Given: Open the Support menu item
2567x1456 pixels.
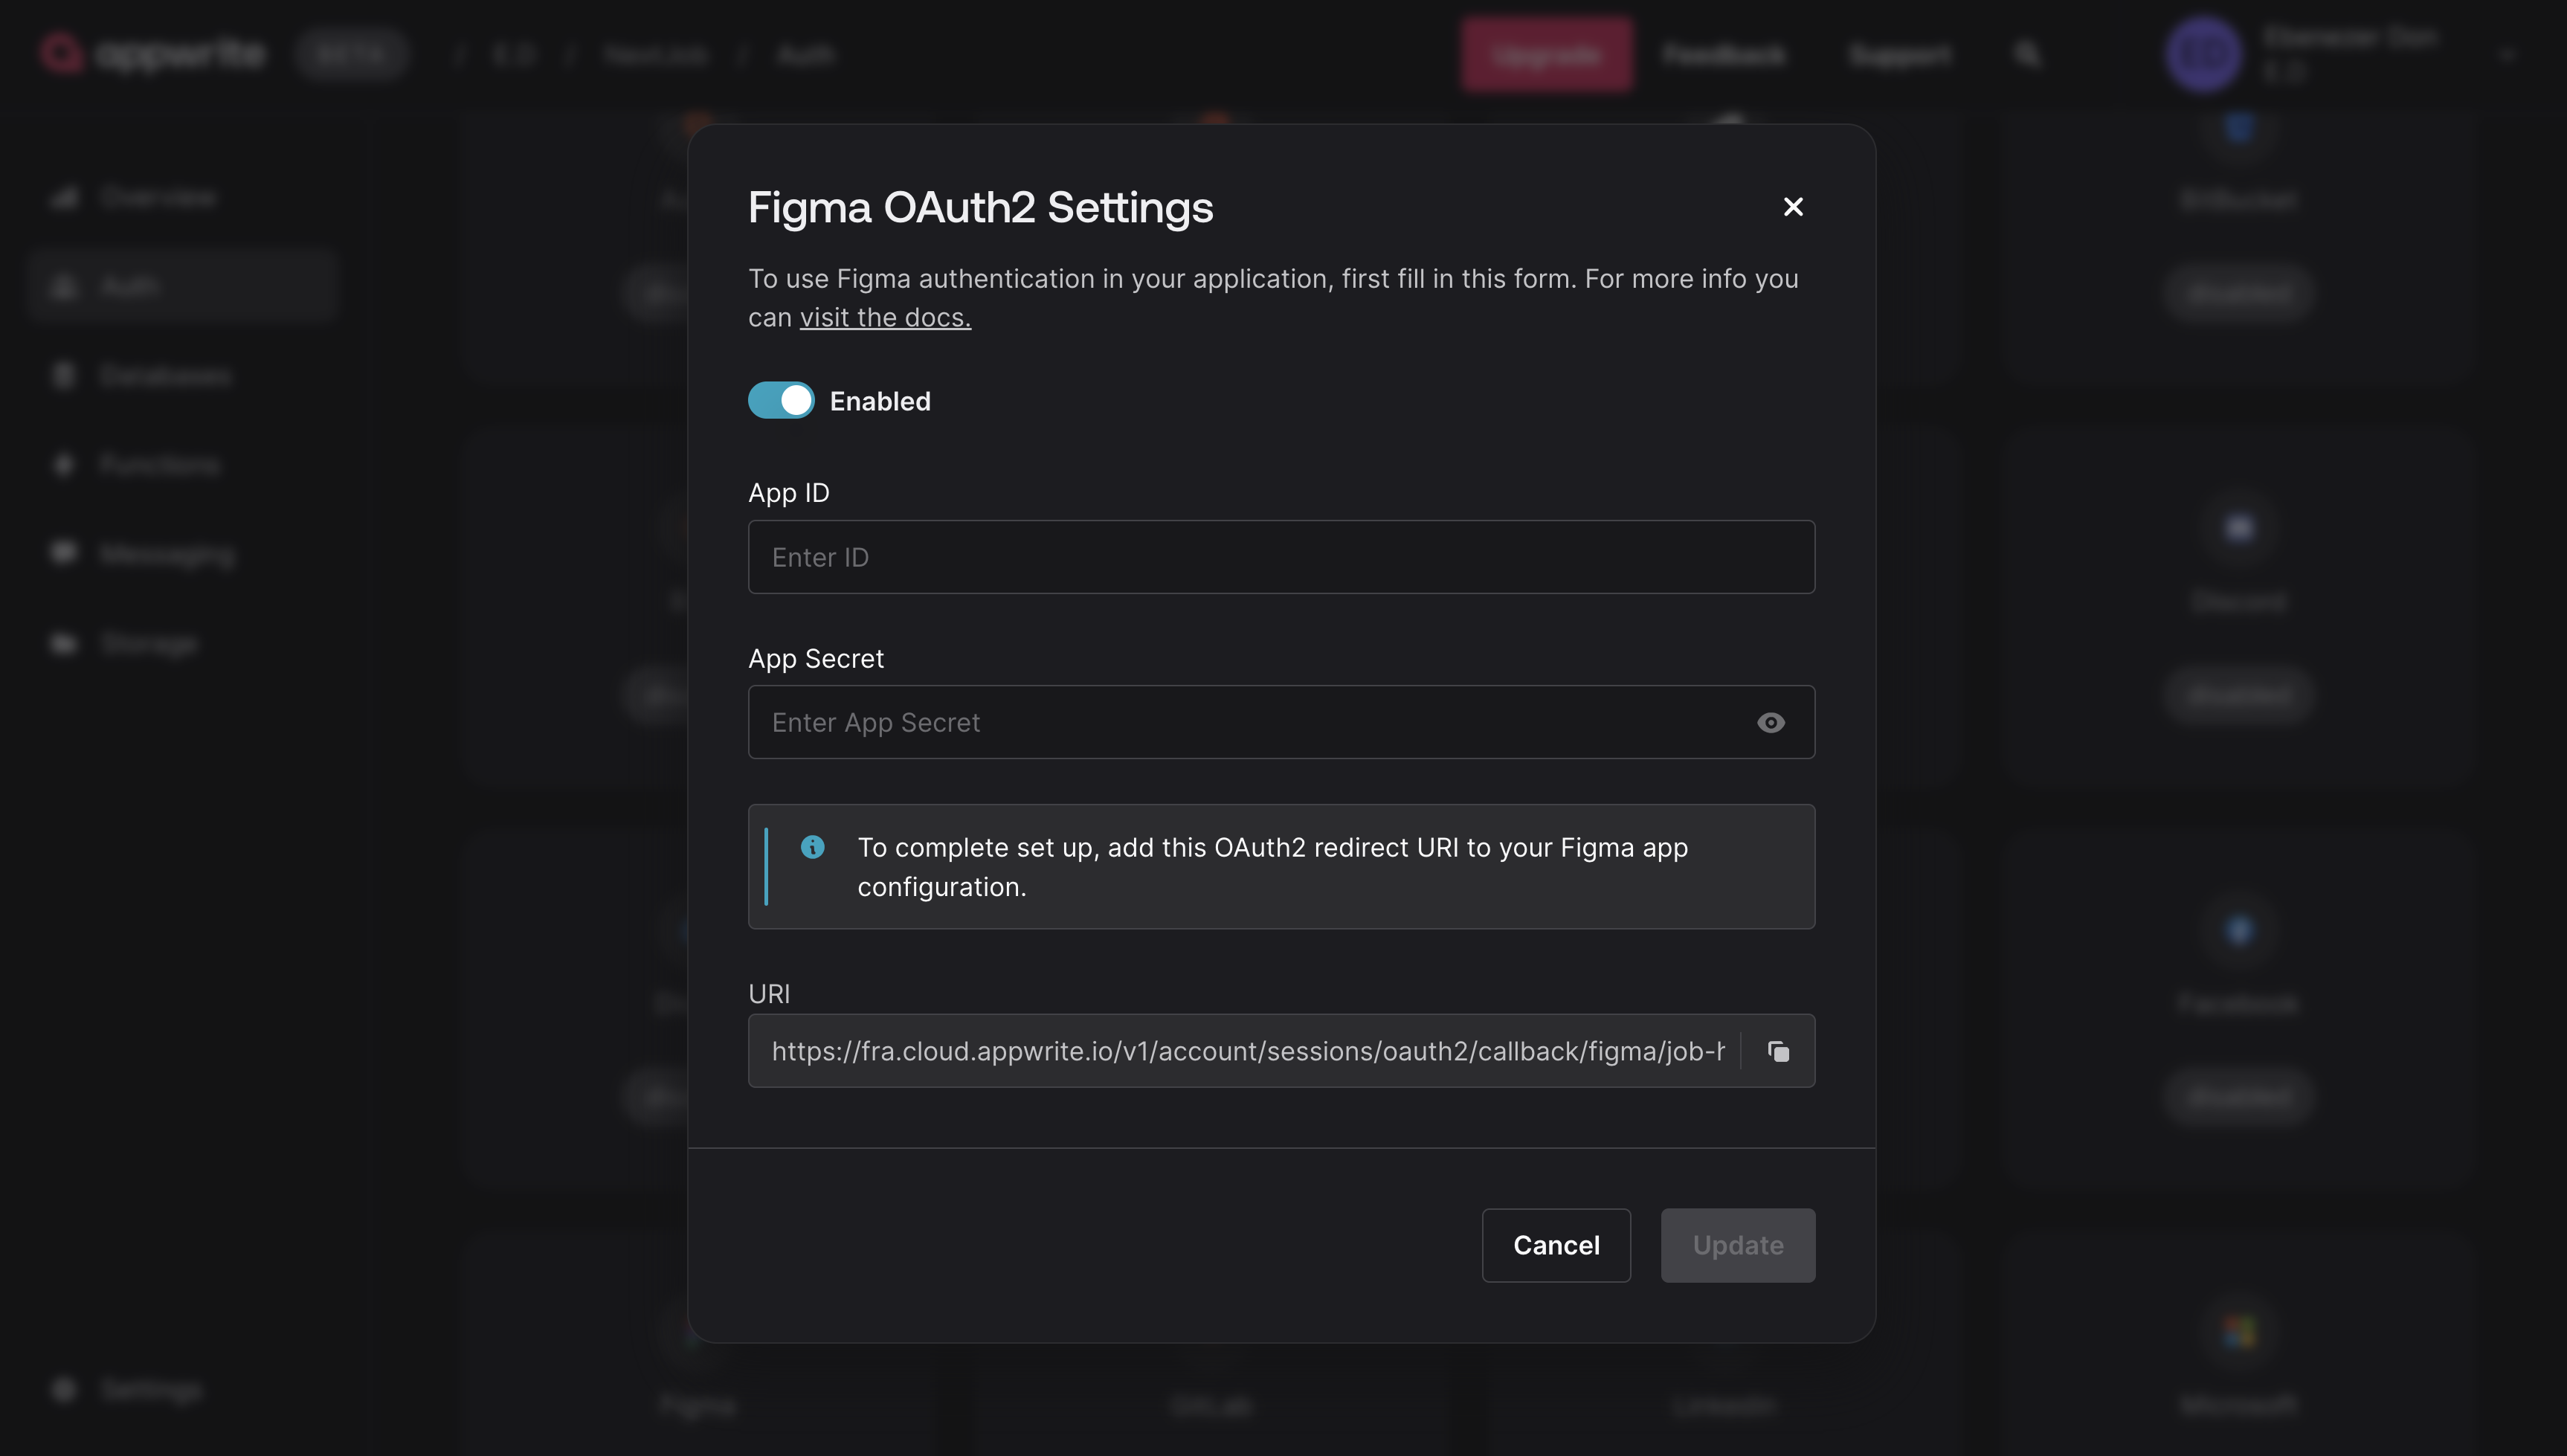Looking at the screenshot, I should click(x=1898, y=54).
